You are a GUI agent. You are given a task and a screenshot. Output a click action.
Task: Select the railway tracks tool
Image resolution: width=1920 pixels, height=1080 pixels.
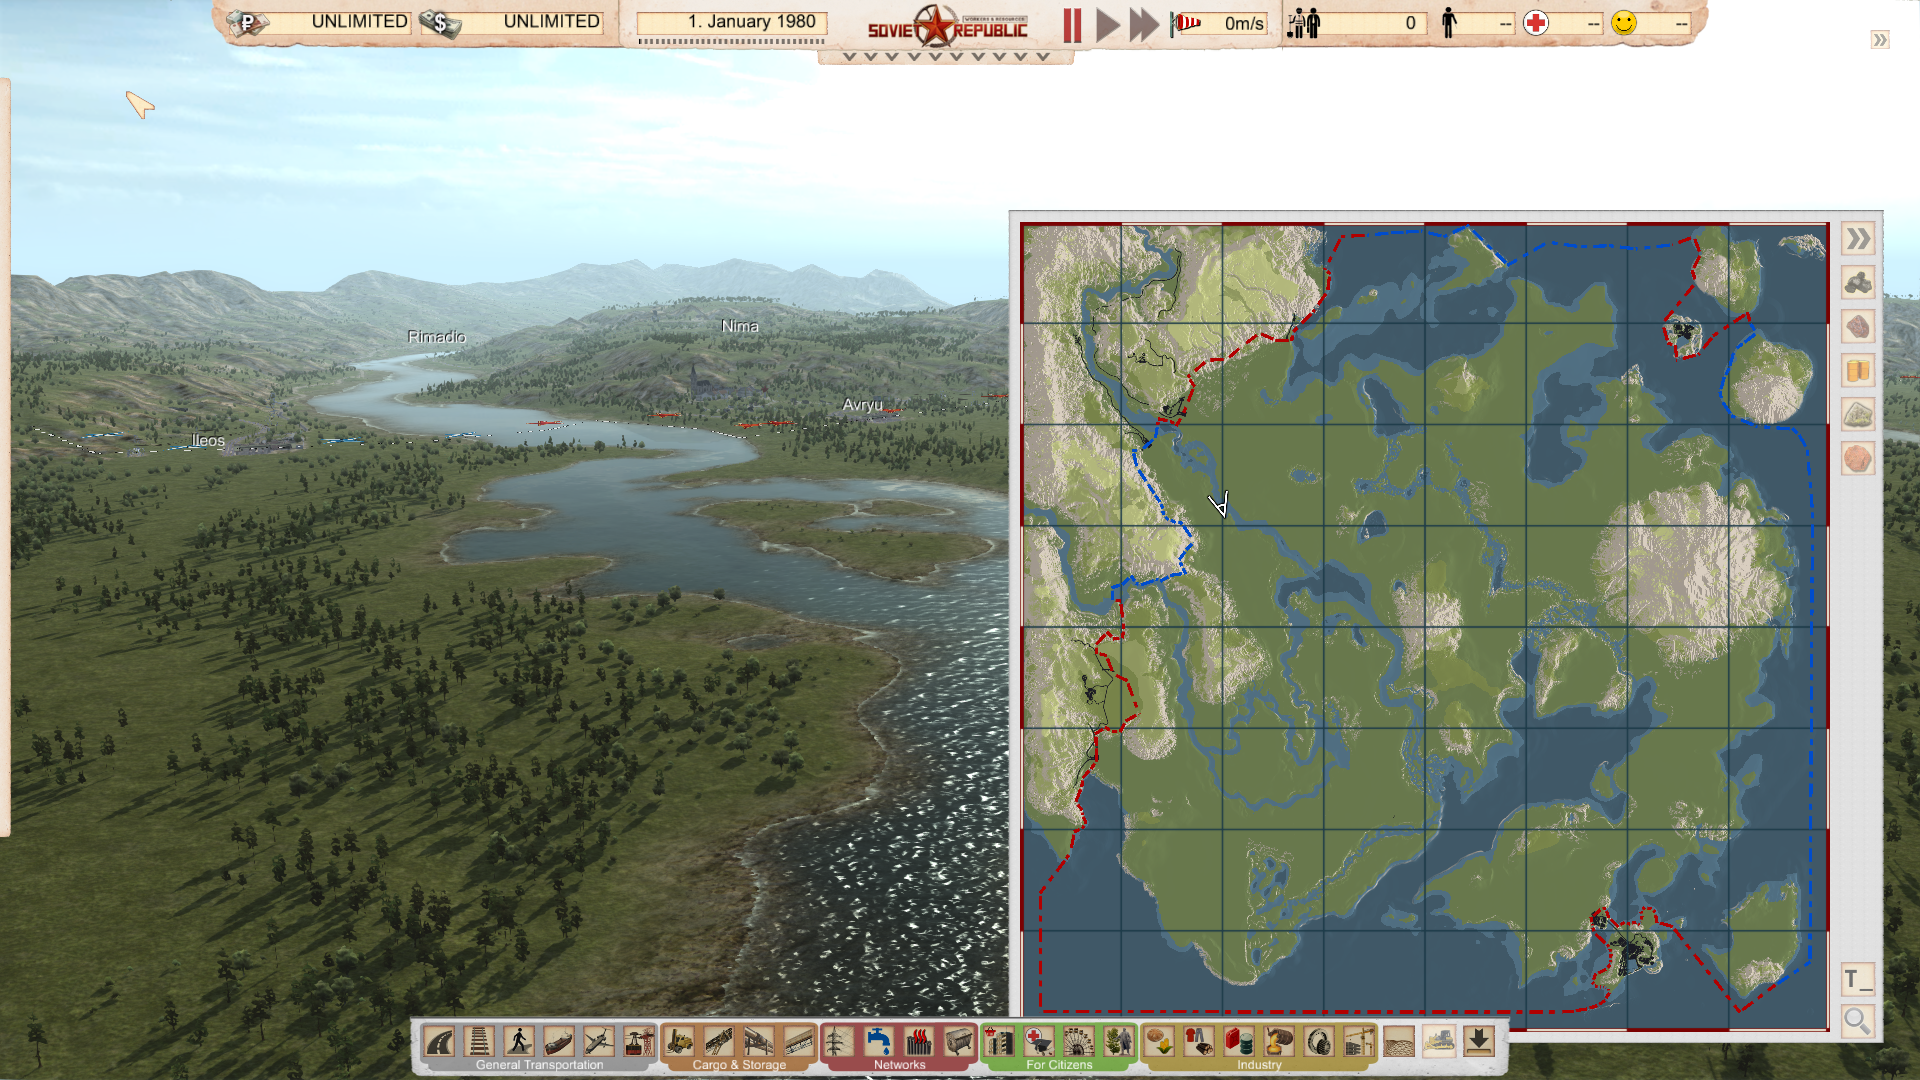click(x=479, y=1042)
